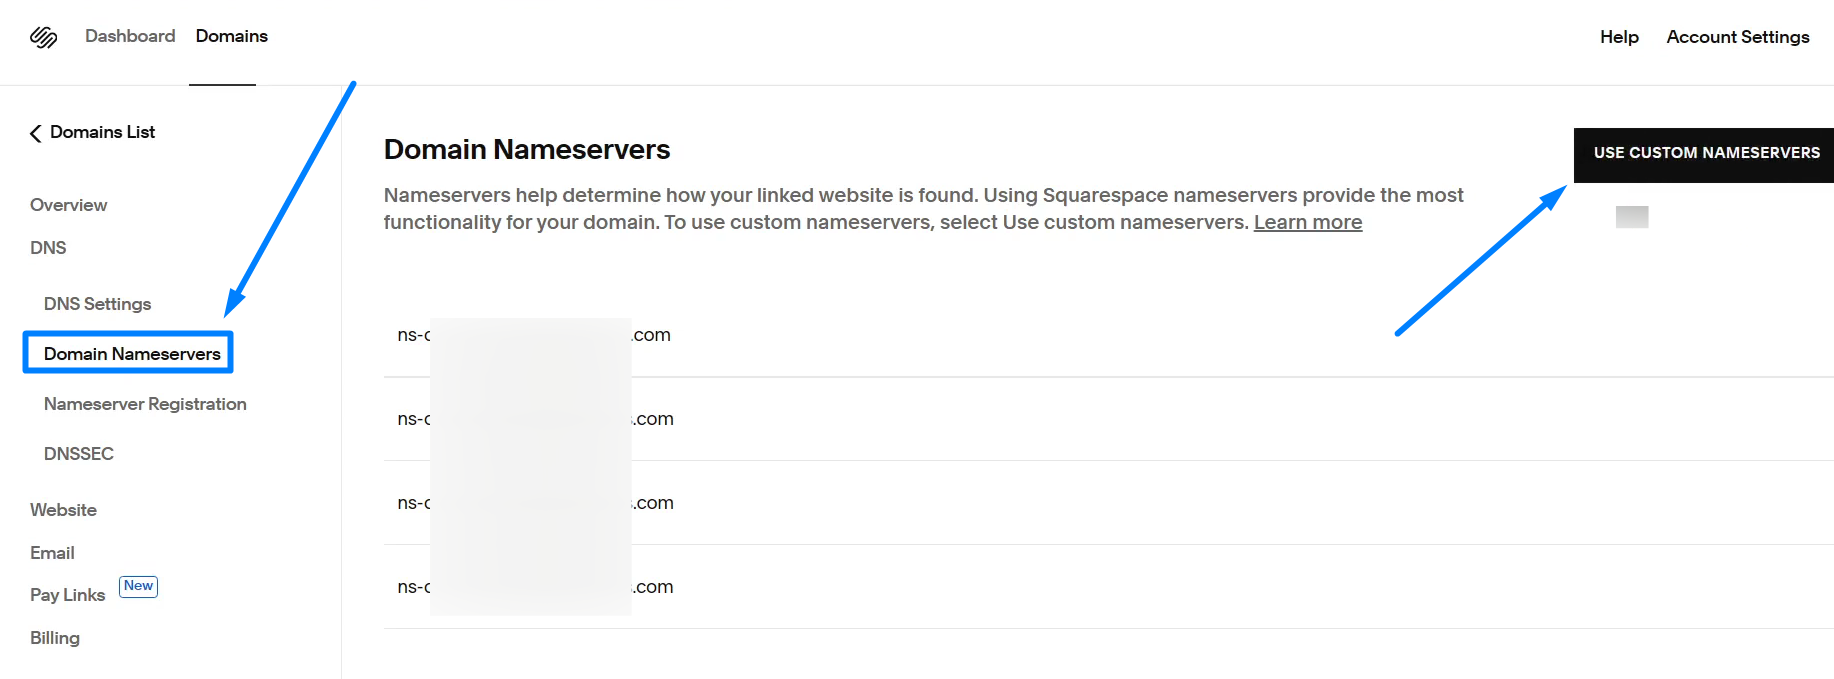Select Domain Nameservers in the sidebar
1834x679 pixels.
(x=132, y=354)
